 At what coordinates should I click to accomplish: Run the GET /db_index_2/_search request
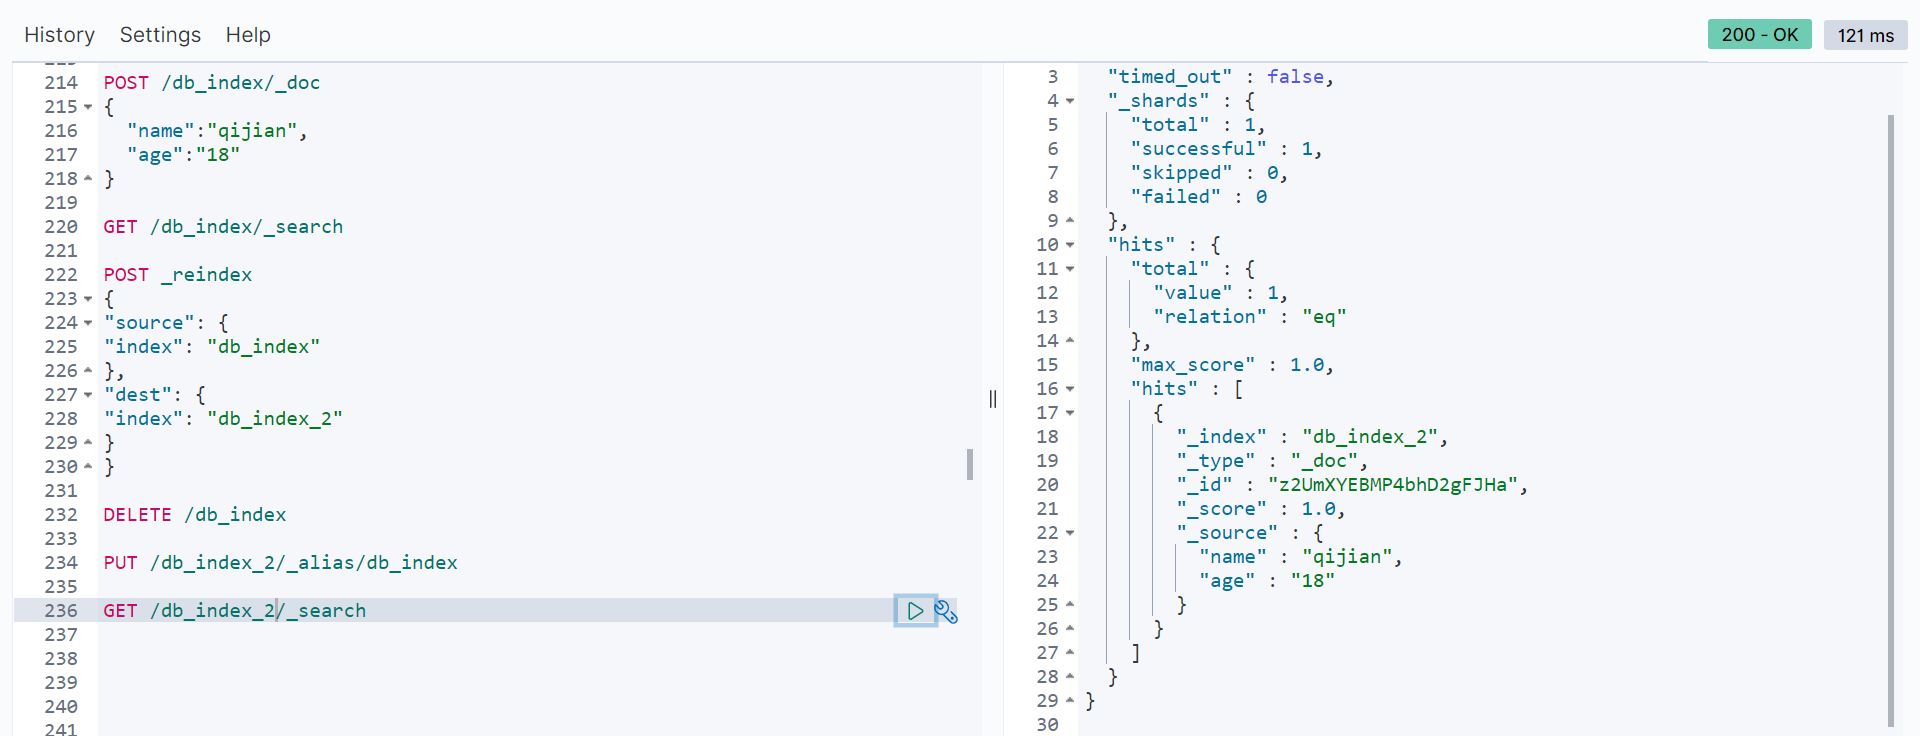coord(915,611)
